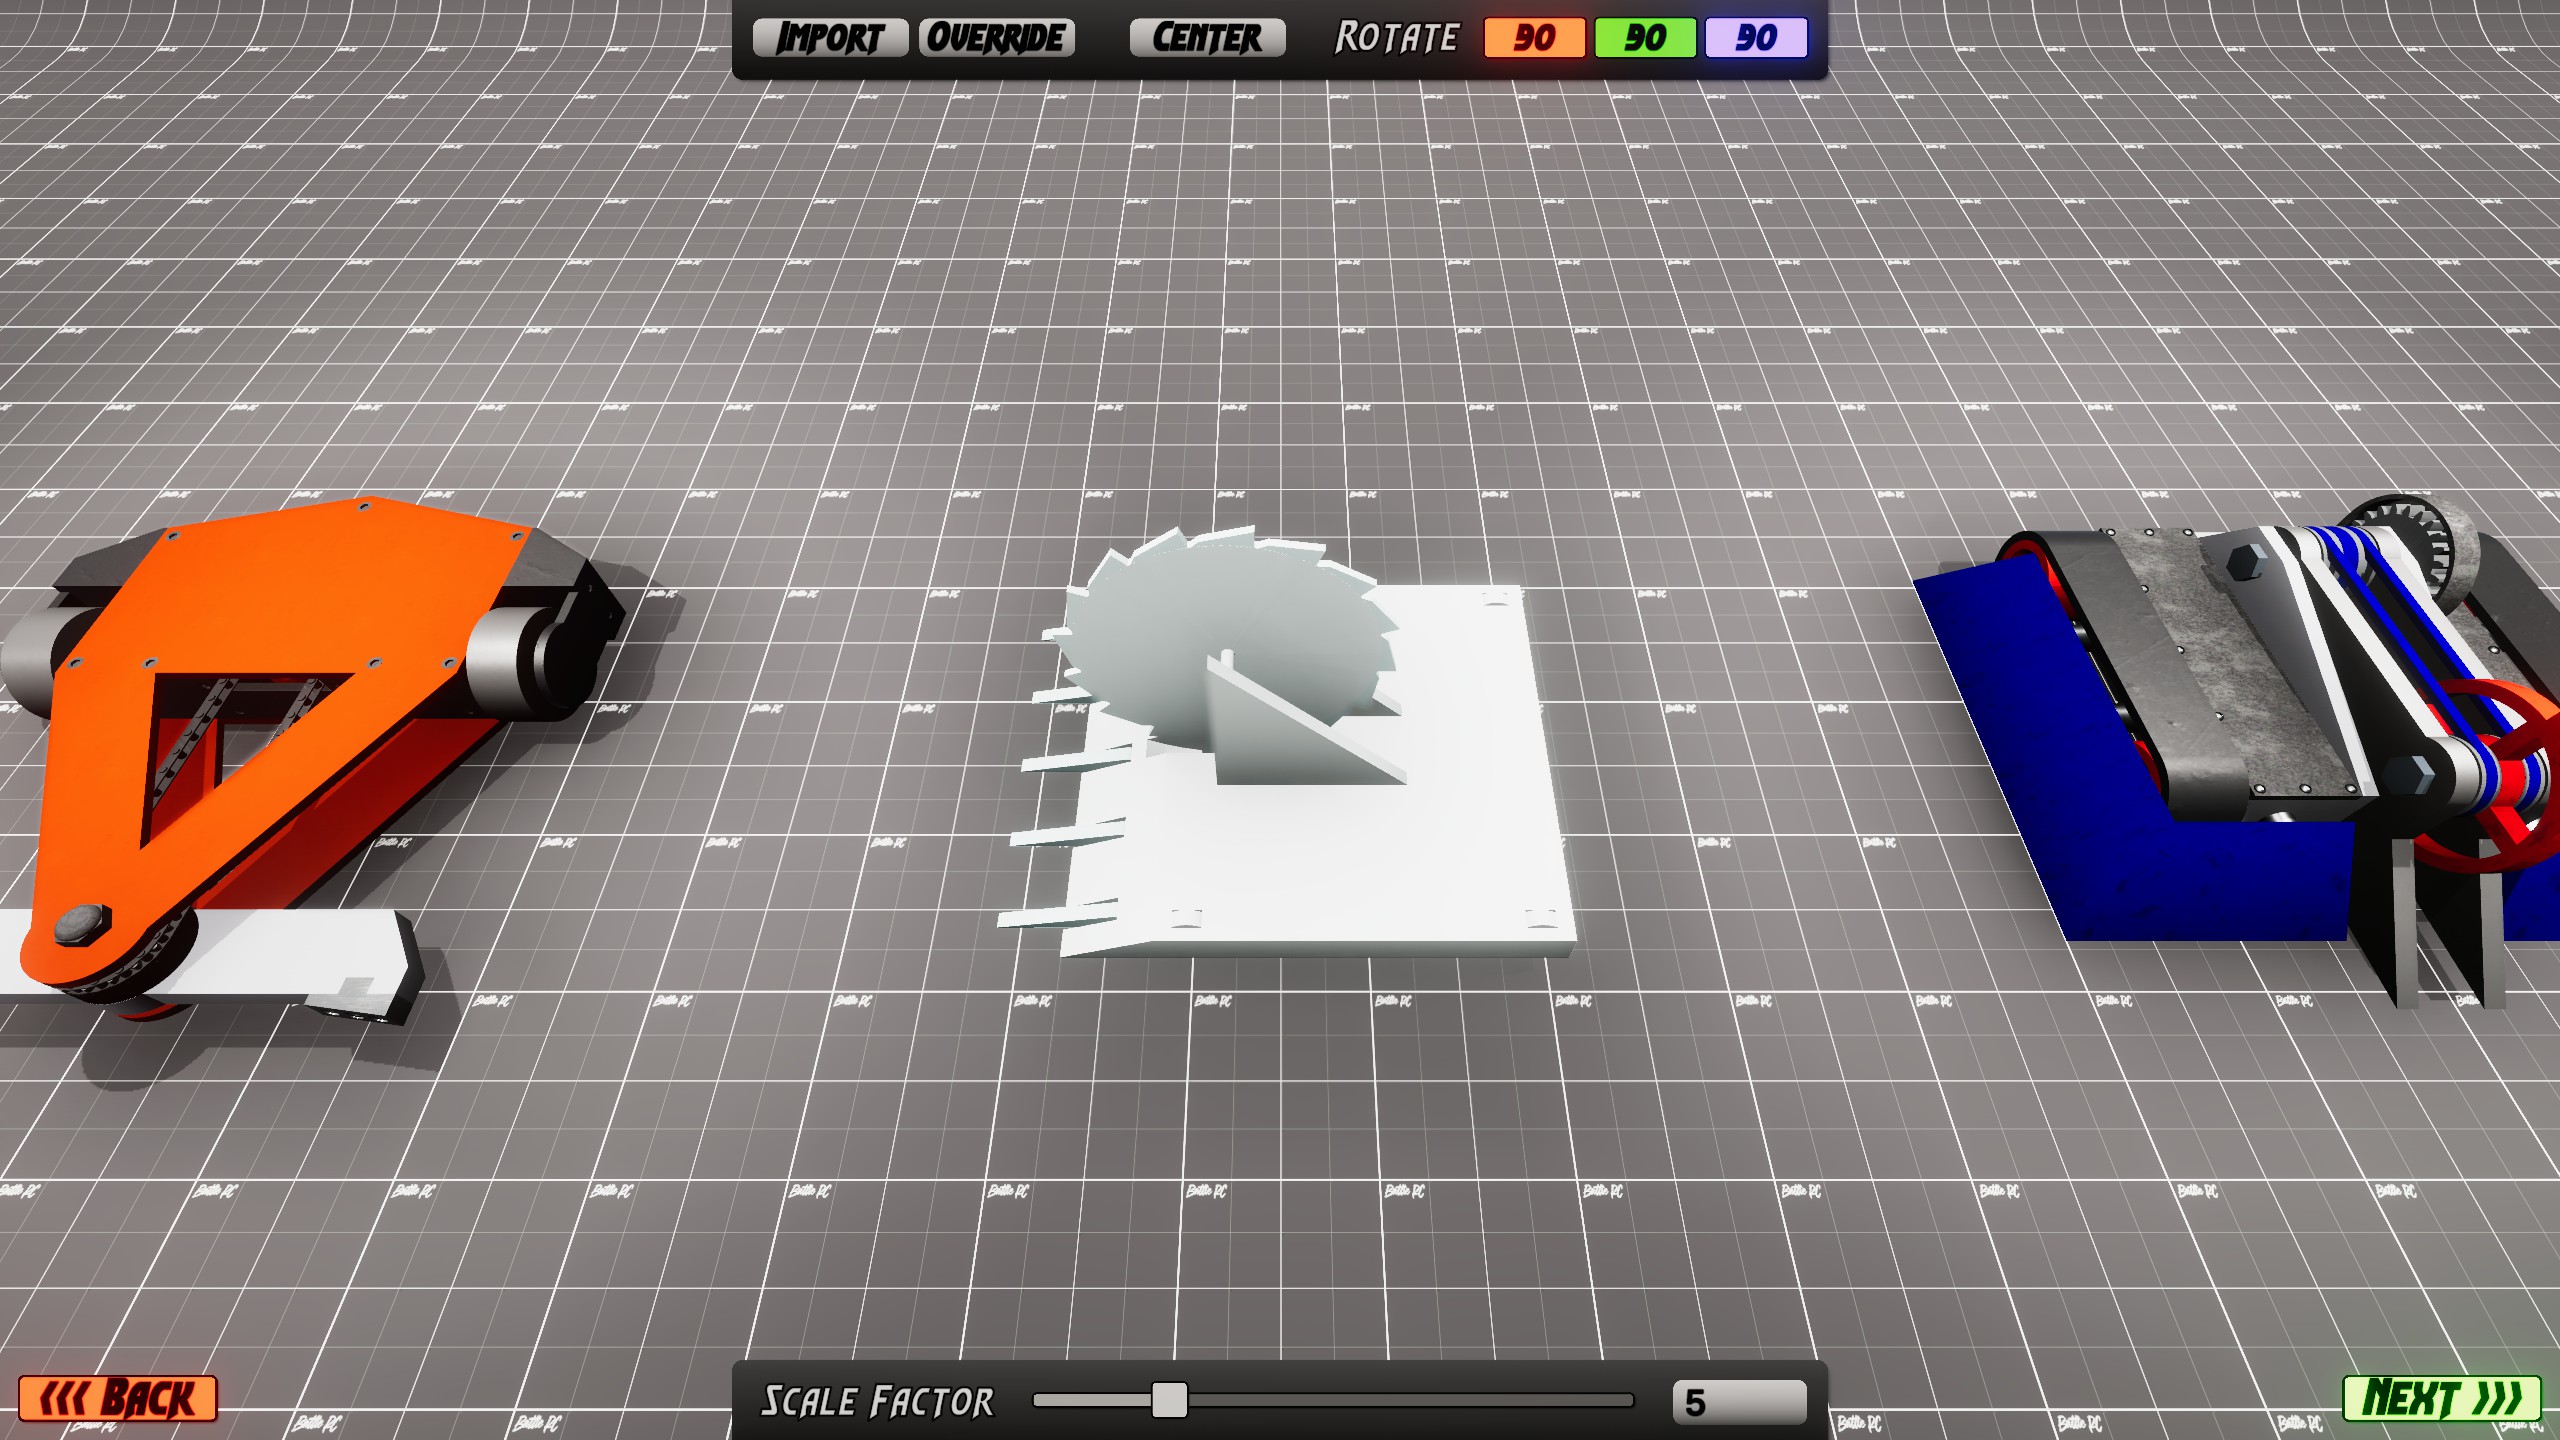
Task: Proceed with the Next button
Action: [2441, 1398]
